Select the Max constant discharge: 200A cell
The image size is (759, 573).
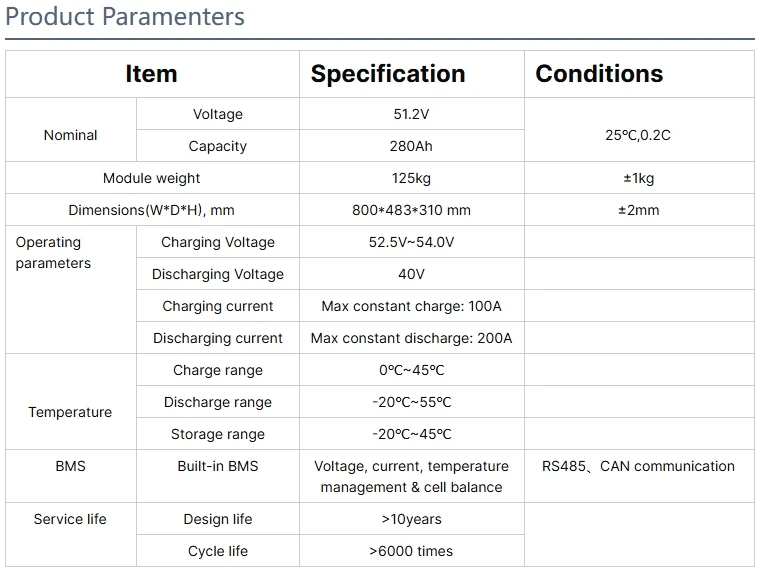click(x=411, y=338)
